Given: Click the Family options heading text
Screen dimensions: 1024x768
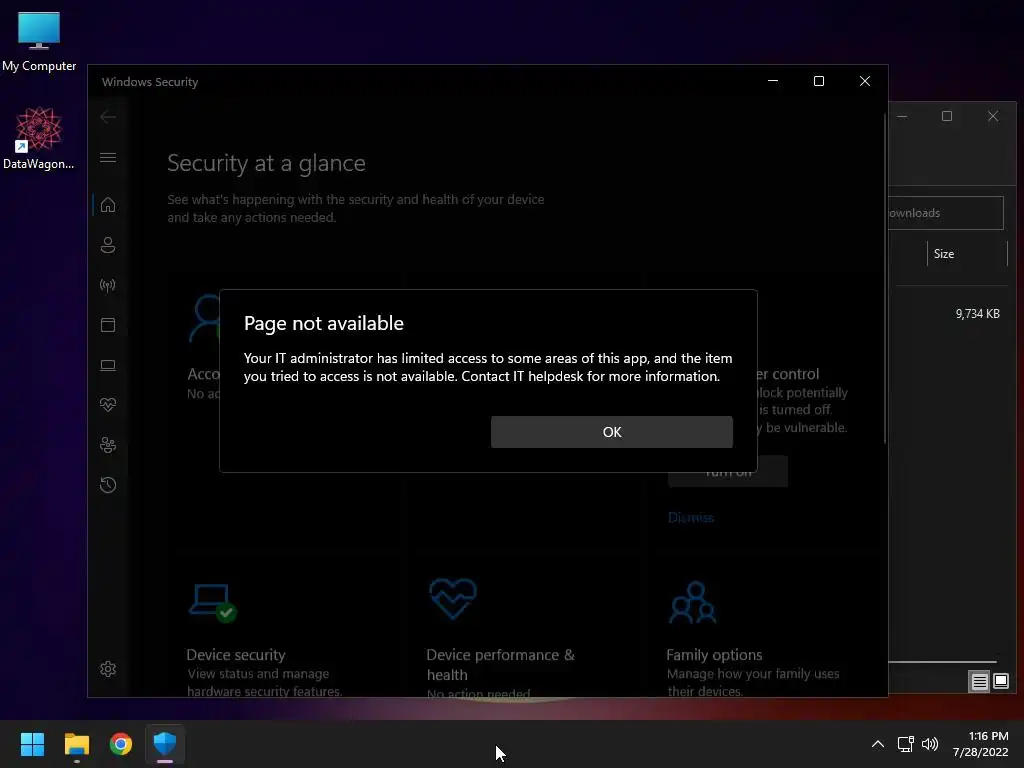Looking at the screenshot, I should [x=714, y=654].
